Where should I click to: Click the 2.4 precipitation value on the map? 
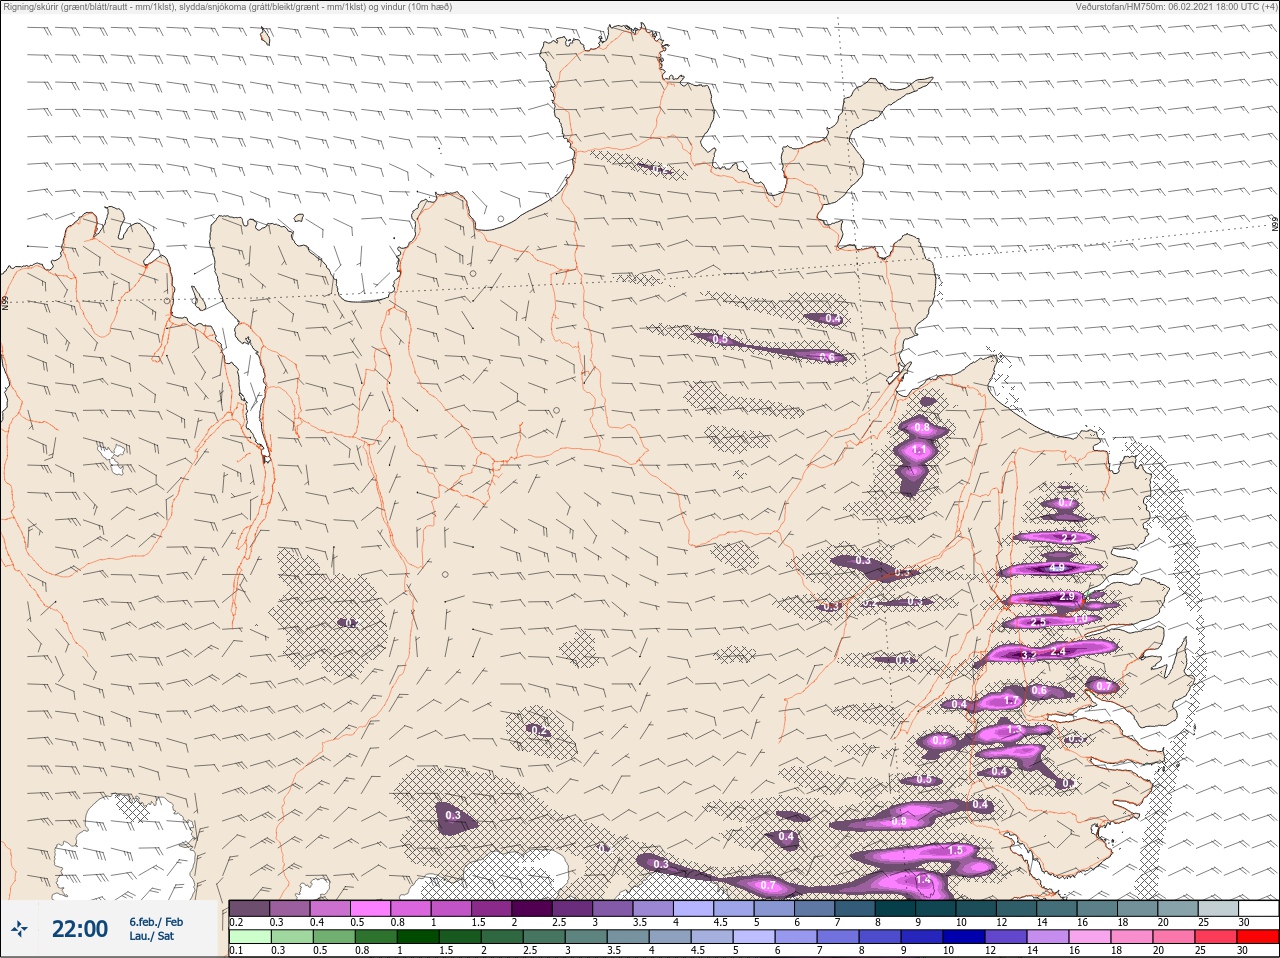point(1060,652)
